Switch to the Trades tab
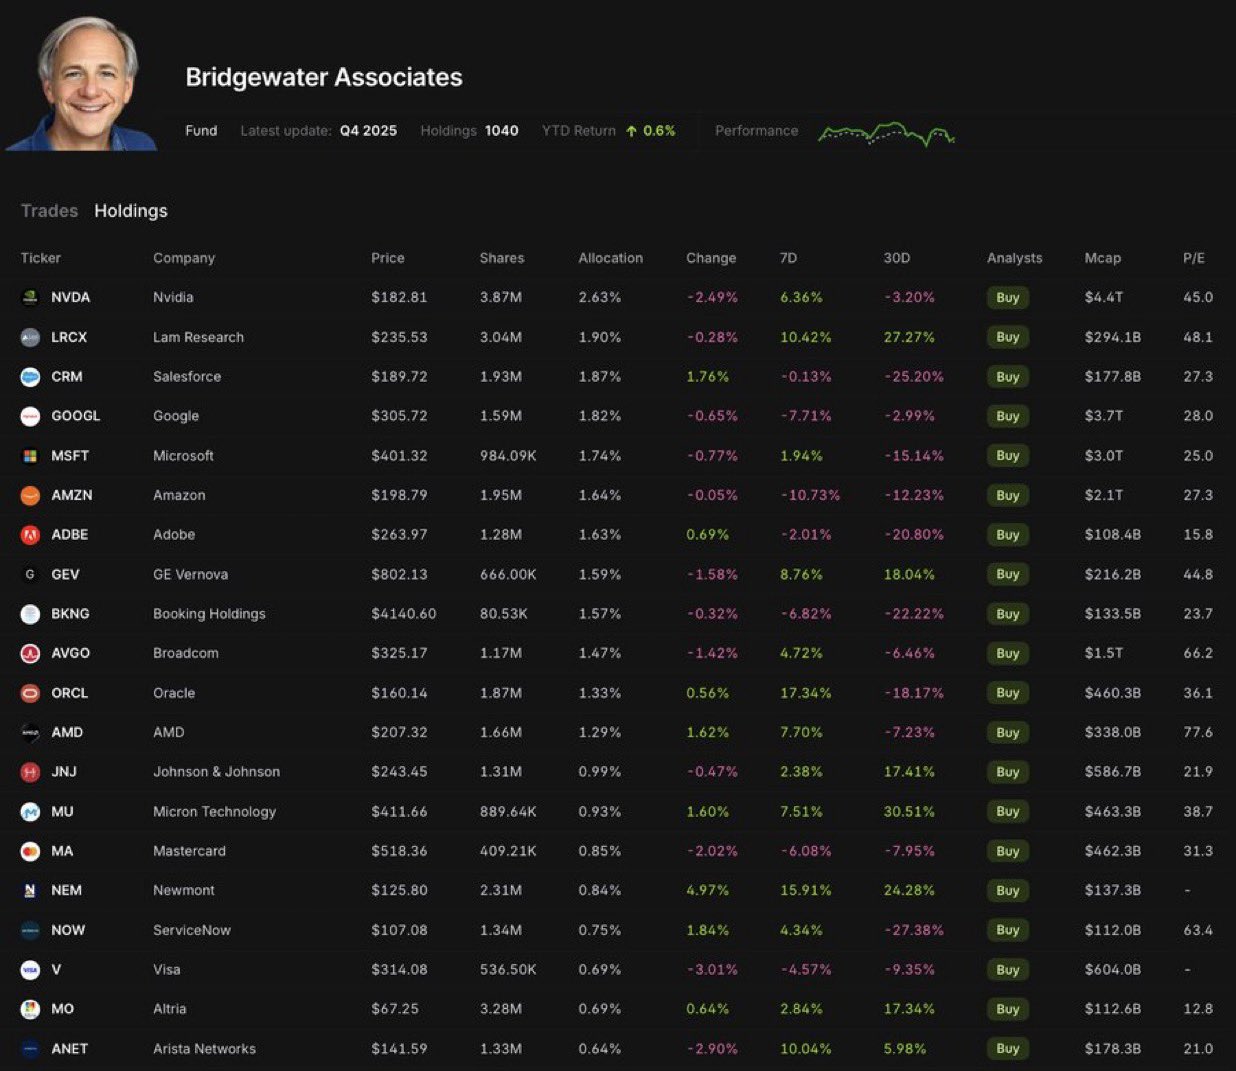The height and width of the screenshot is (1071, 1236). coord(49,211)
